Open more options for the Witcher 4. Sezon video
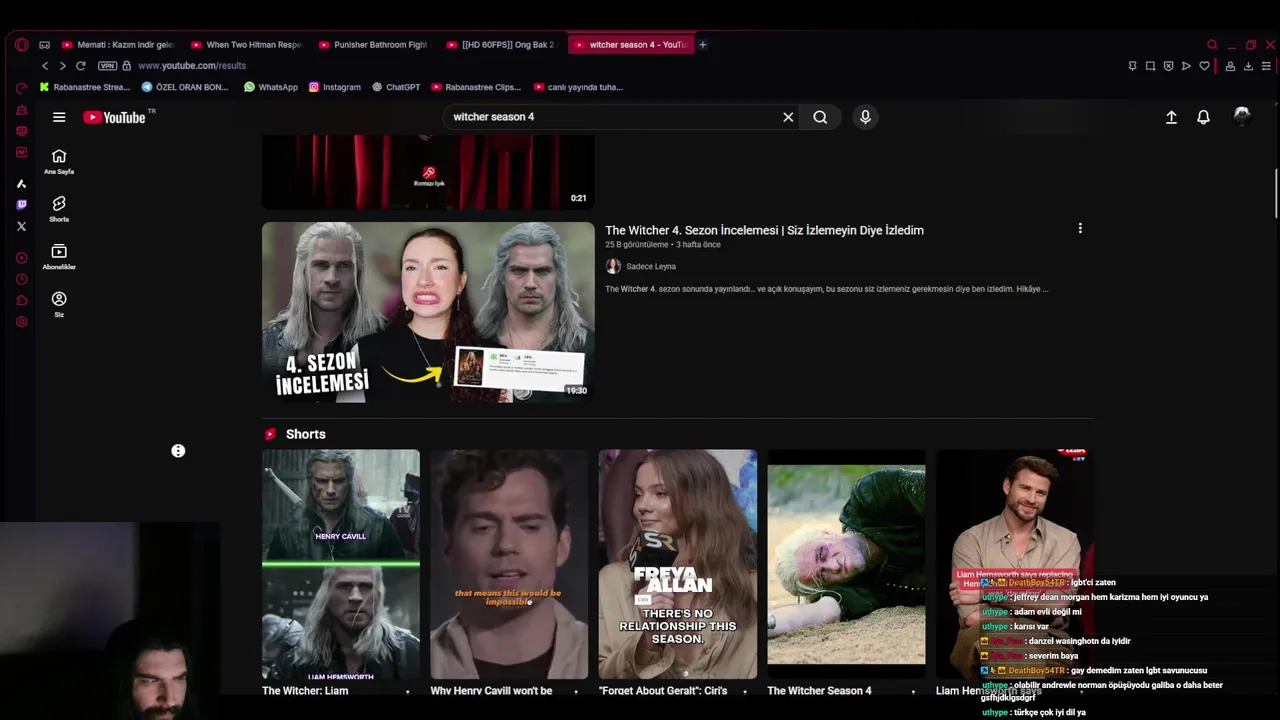 (x=1080, y=229)
